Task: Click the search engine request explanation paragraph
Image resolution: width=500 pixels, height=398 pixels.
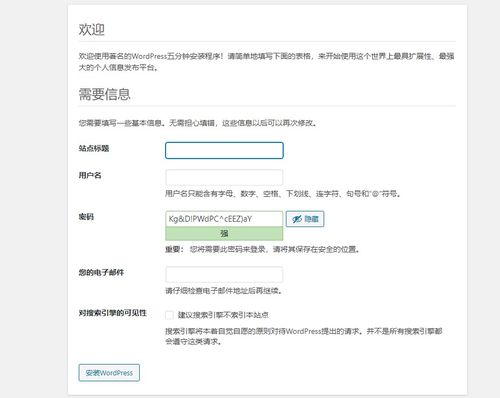Action: (304, 336)
